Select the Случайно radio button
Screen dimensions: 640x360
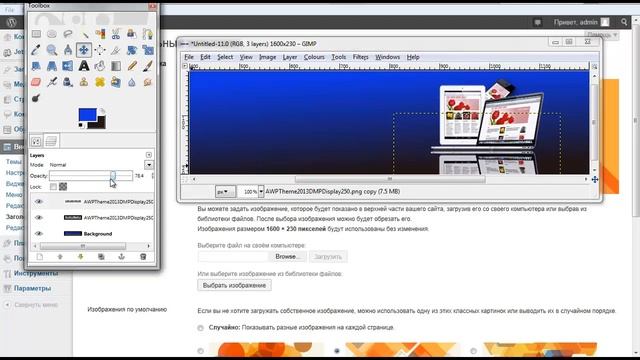click(x=200, y=328)
